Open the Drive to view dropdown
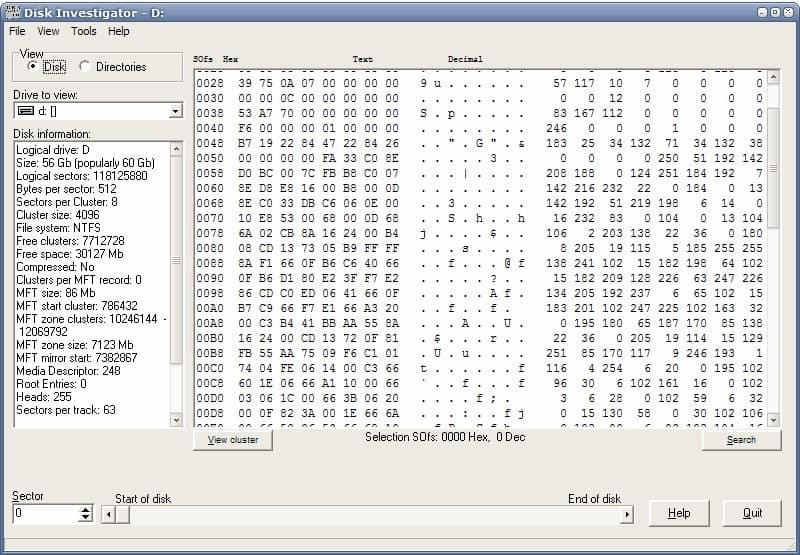This screenshot has width=800, height=555. coord(176,111)
